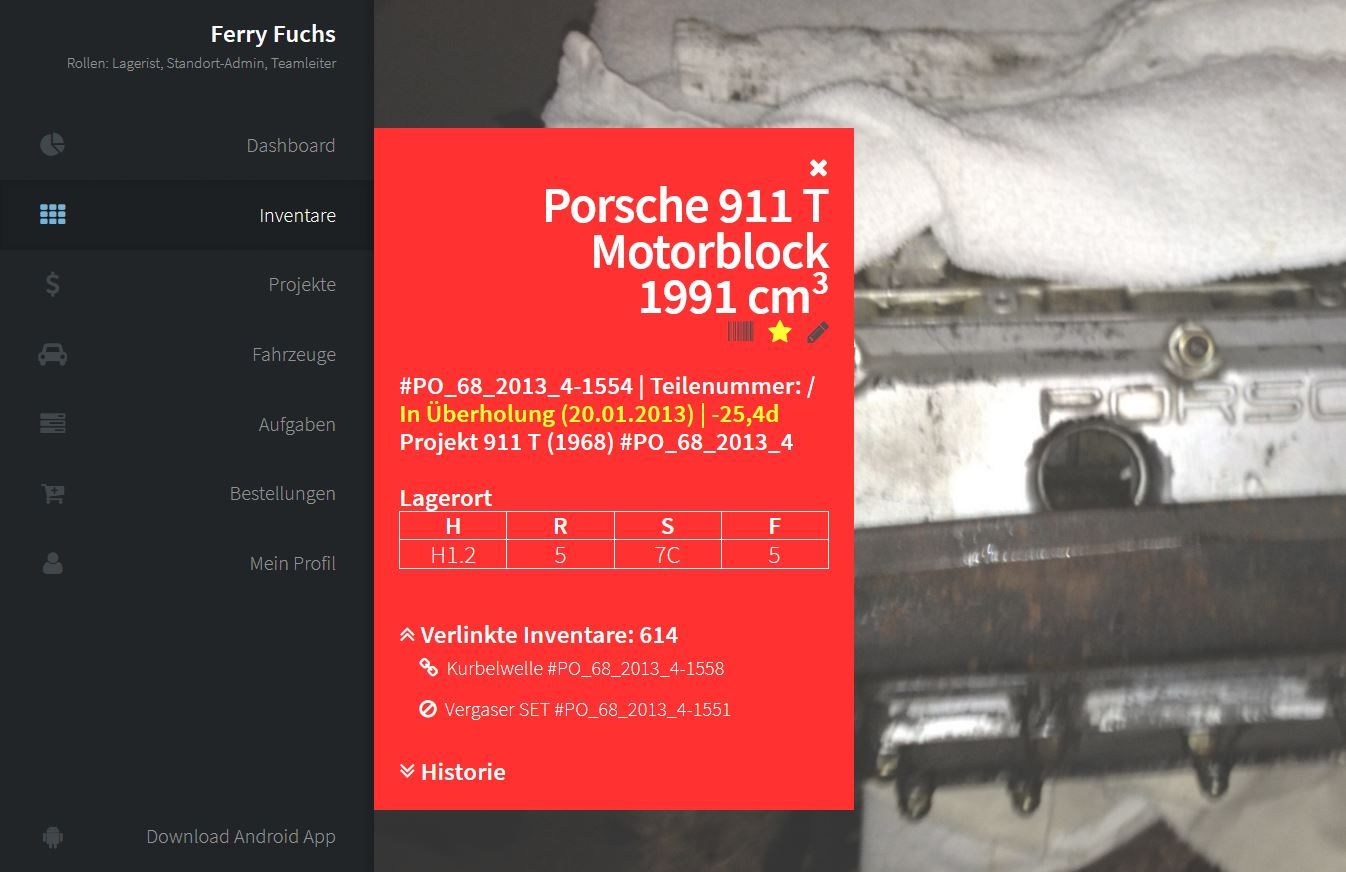1346x872 pixels.
Task: Click the S column header
Action: (x=667, y=526)
